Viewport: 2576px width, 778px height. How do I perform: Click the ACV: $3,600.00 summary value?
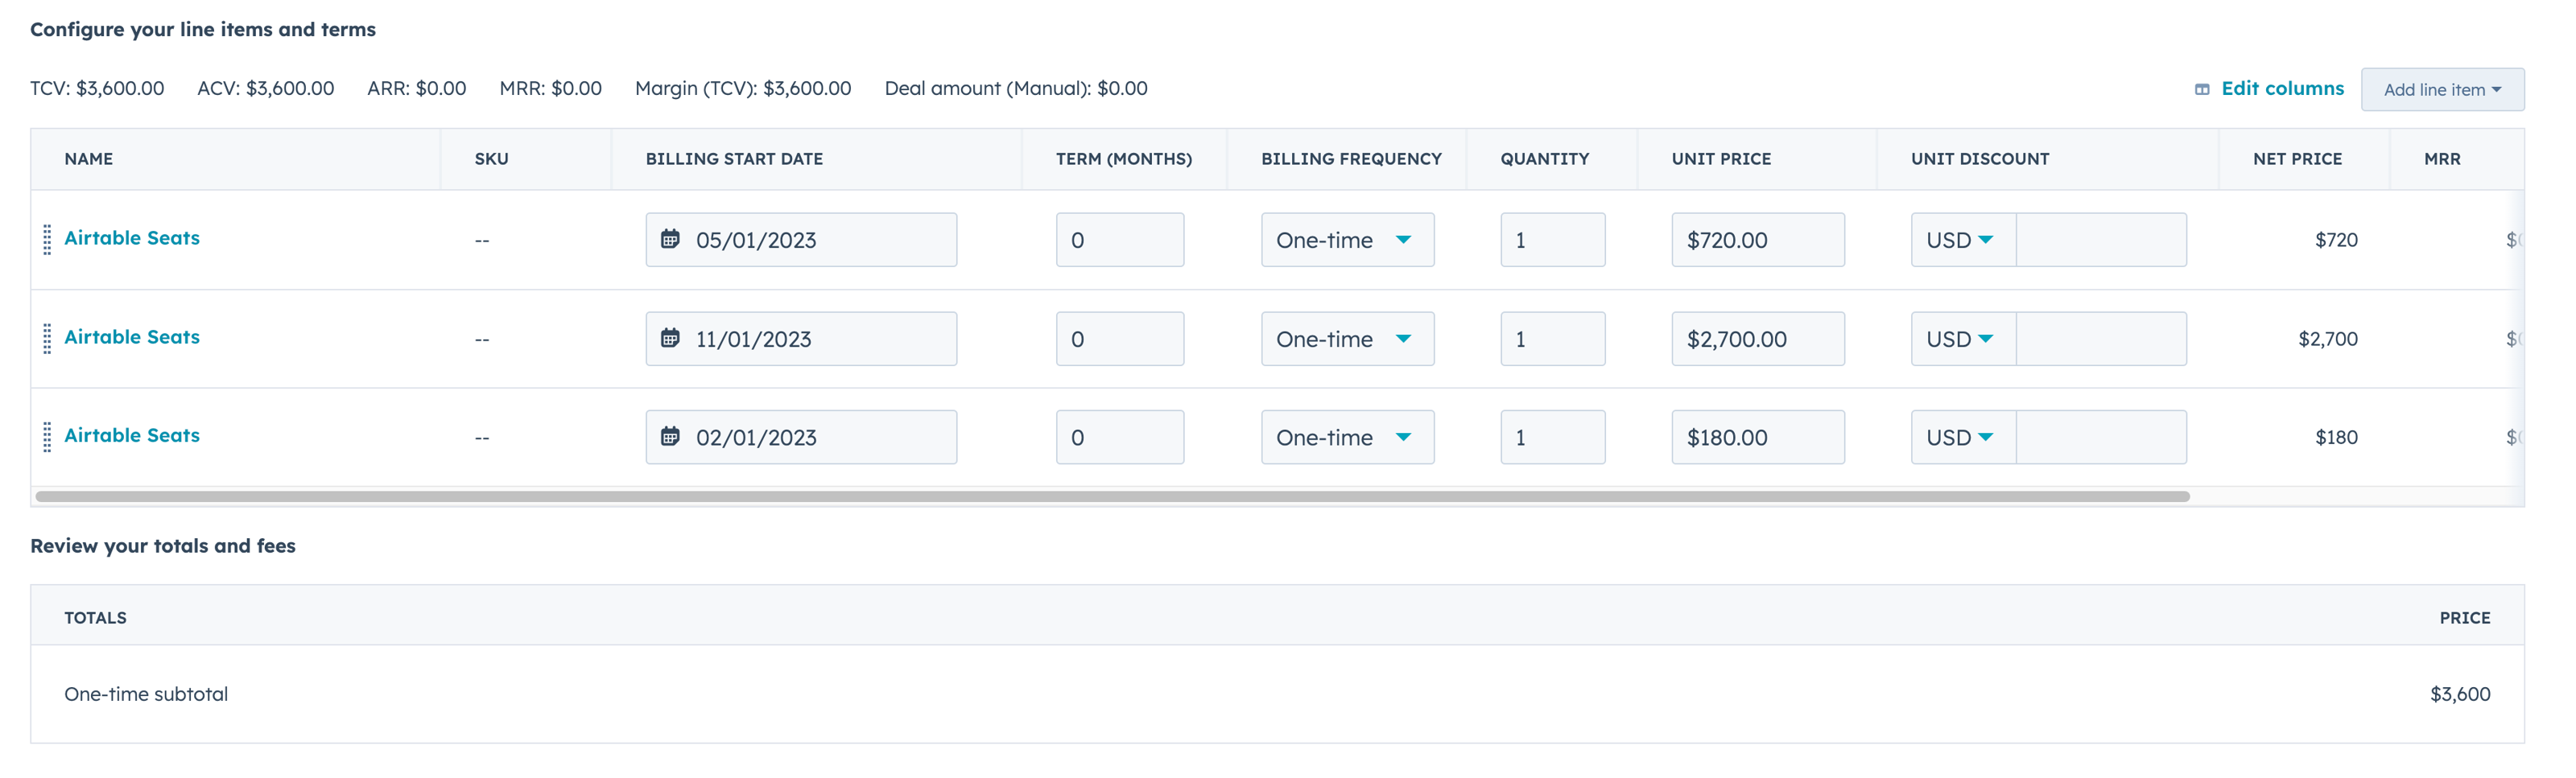(266, 88)
